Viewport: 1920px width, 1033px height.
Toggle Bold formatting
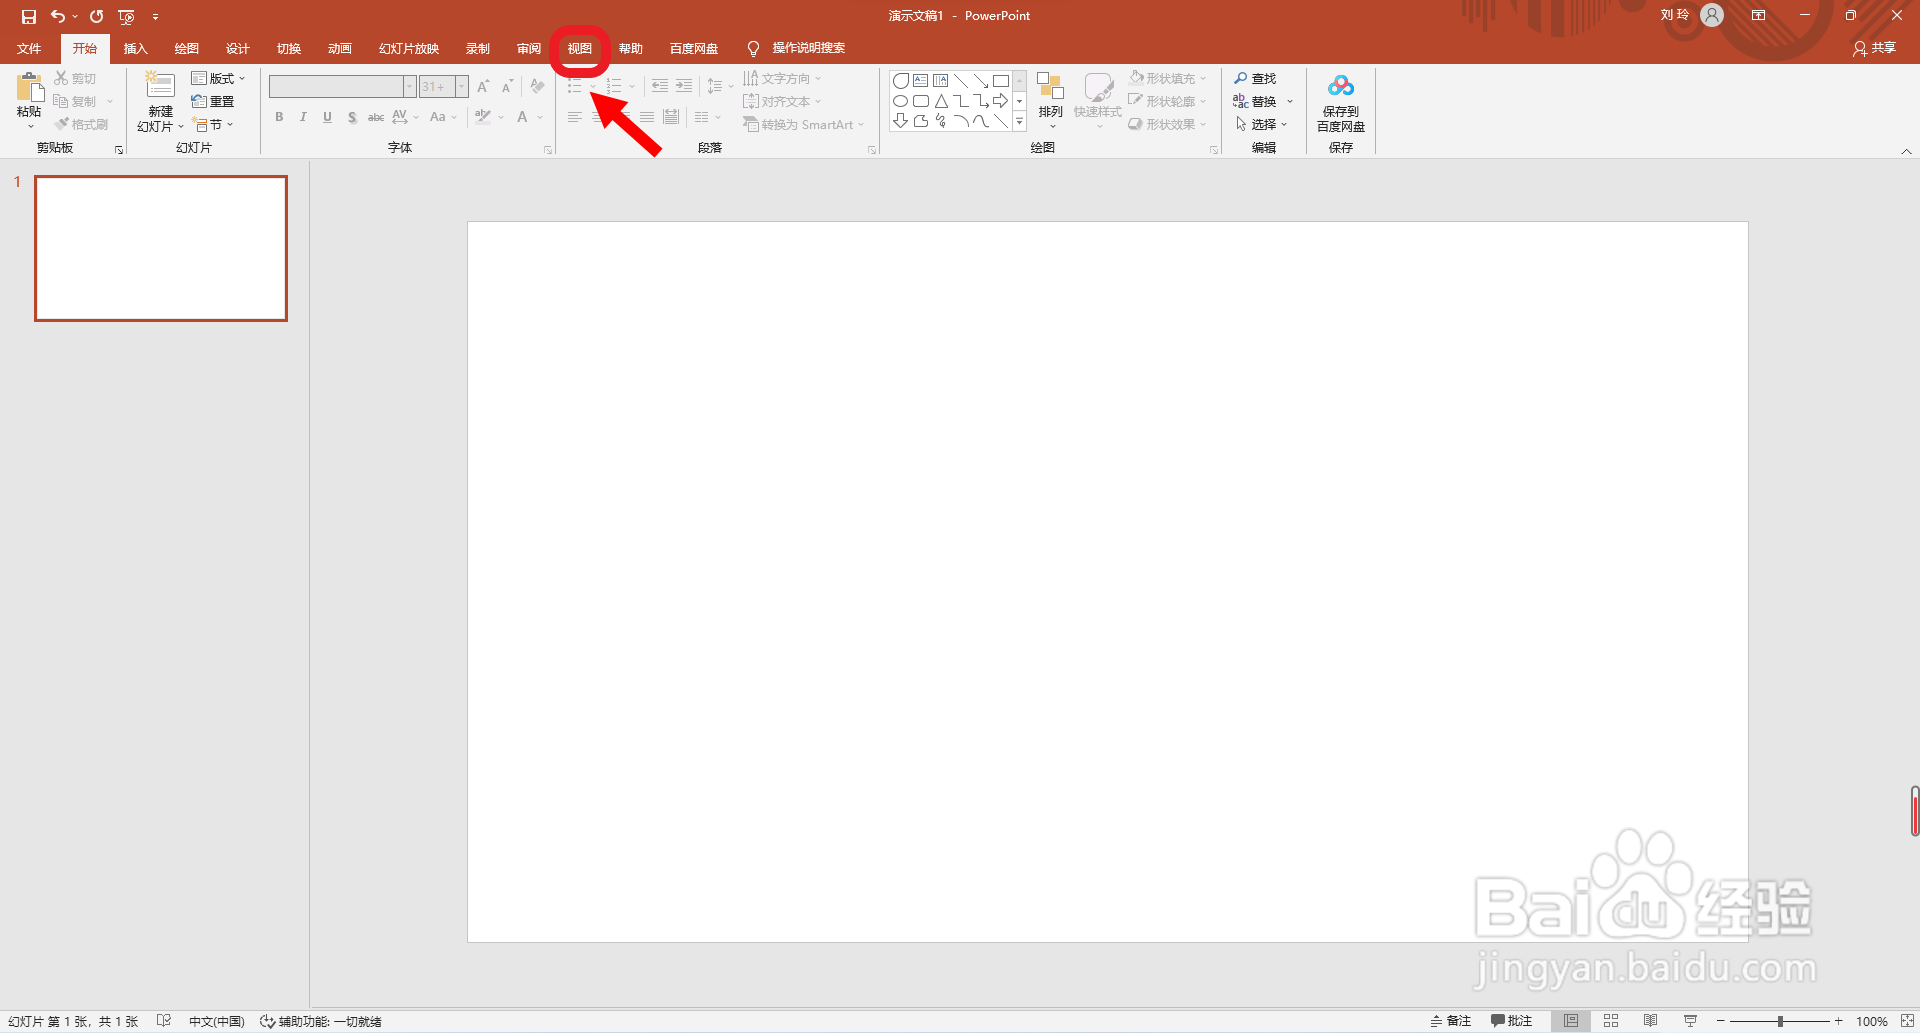click(x=279, y=117)
